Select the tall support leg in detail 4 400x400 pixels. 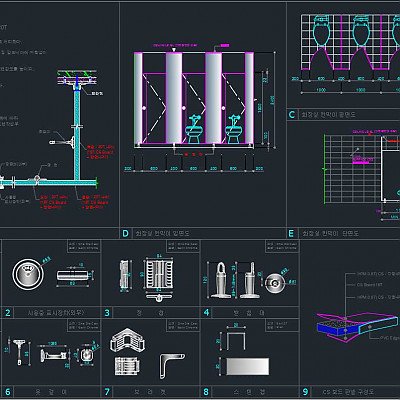pyautogui.click(x=220, y=280)
